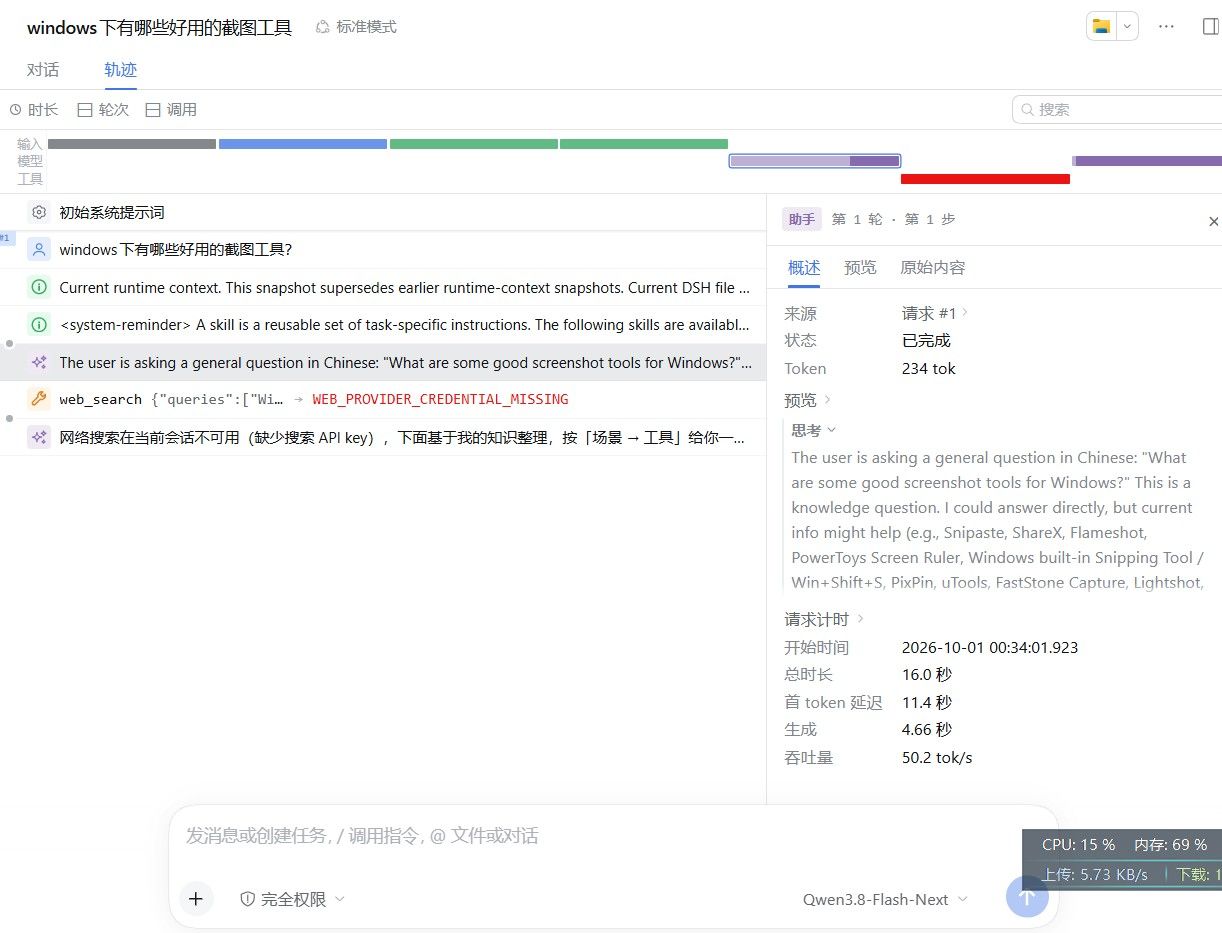Click the sparkle icon on the 网络搜索 reply row
Viewport: 1222px width, 933px height.
(39, 437)
